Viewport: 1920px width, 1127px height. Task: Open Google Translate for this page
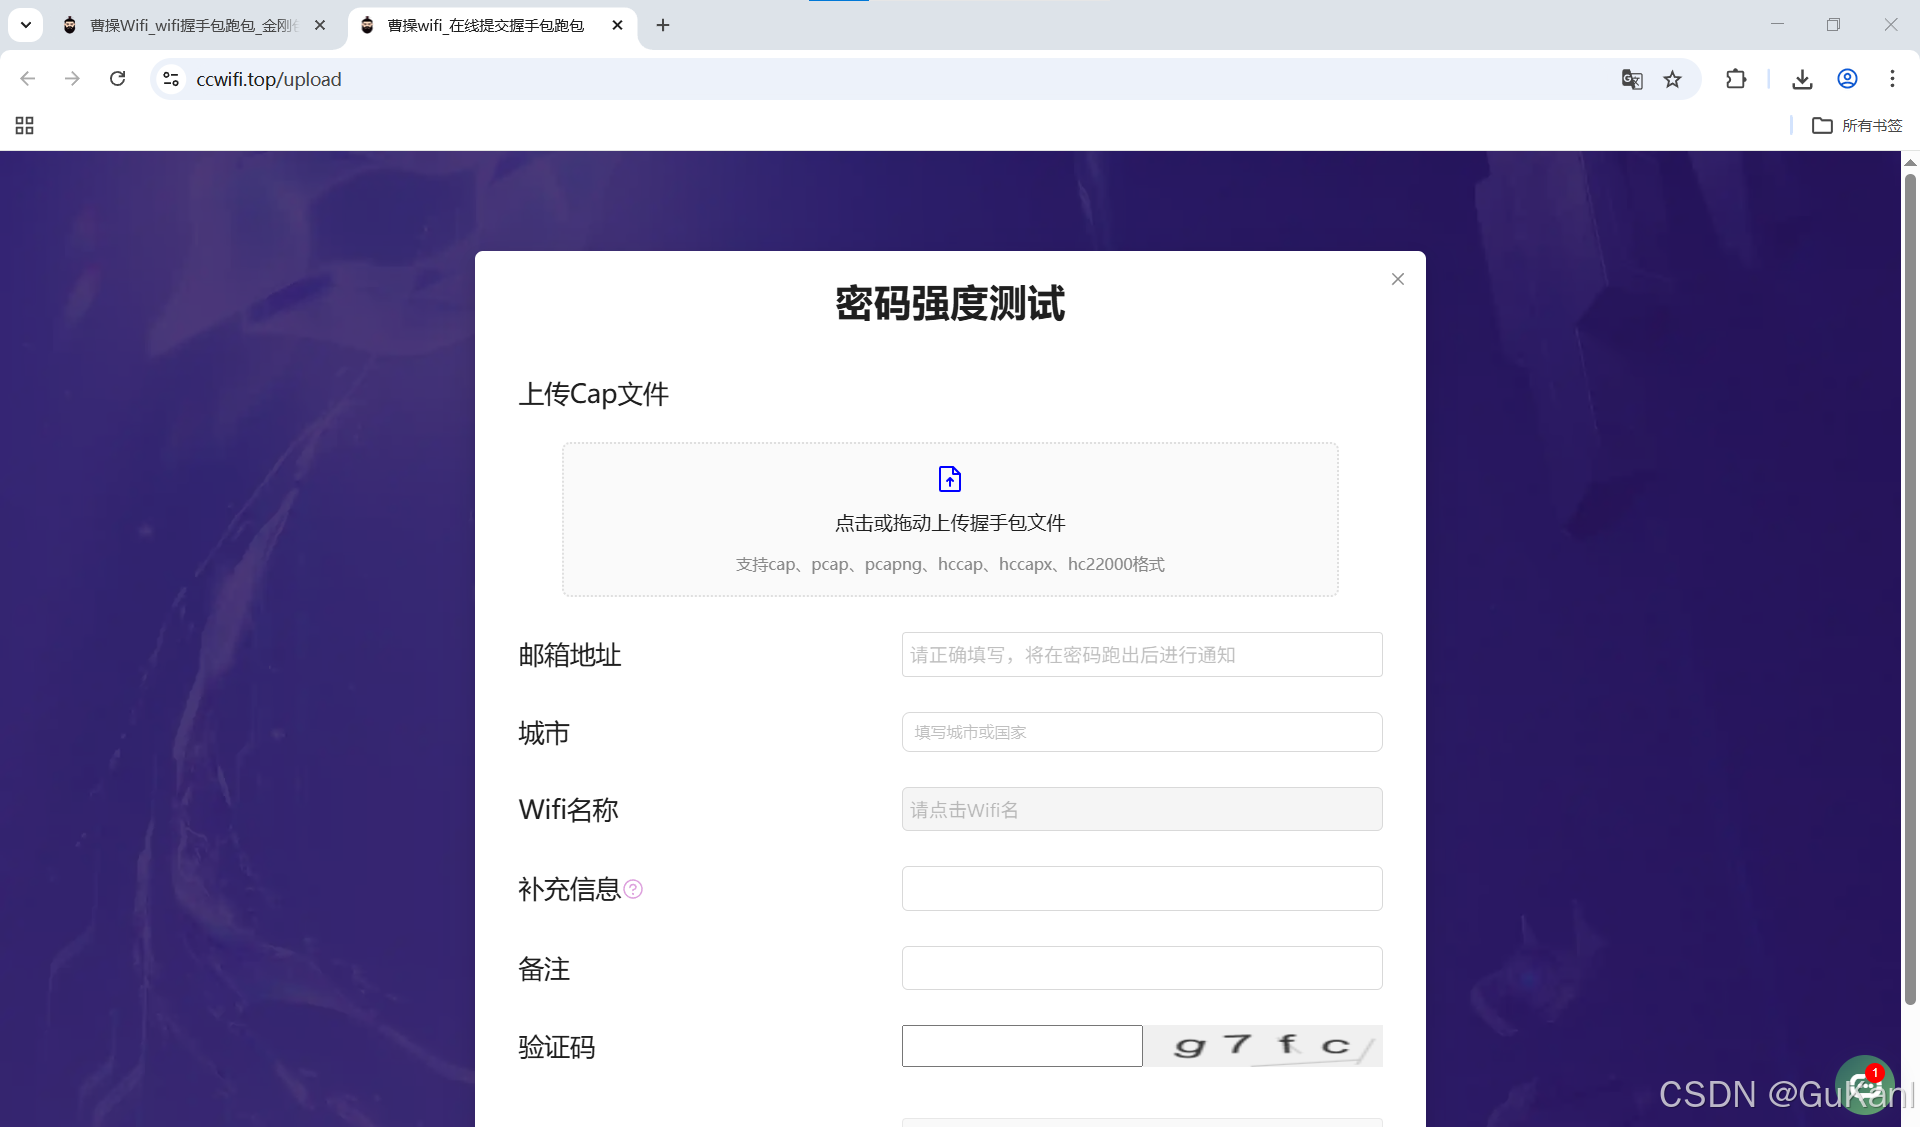click(x=1632, y=79)
